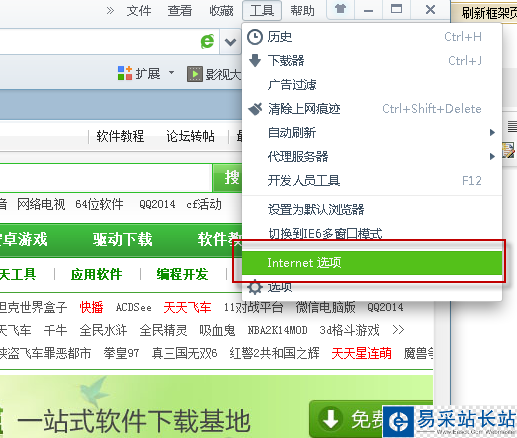Open the QQ2014 hot keyword link
Screen dimensions: 517x438
[157, 204]
